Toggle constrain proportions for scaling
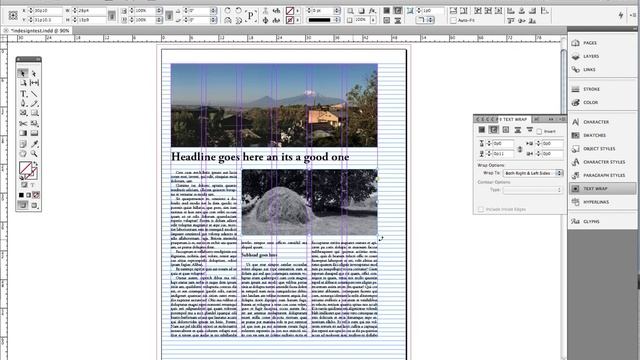Screen dimensions: 640x360 (169, 16)
